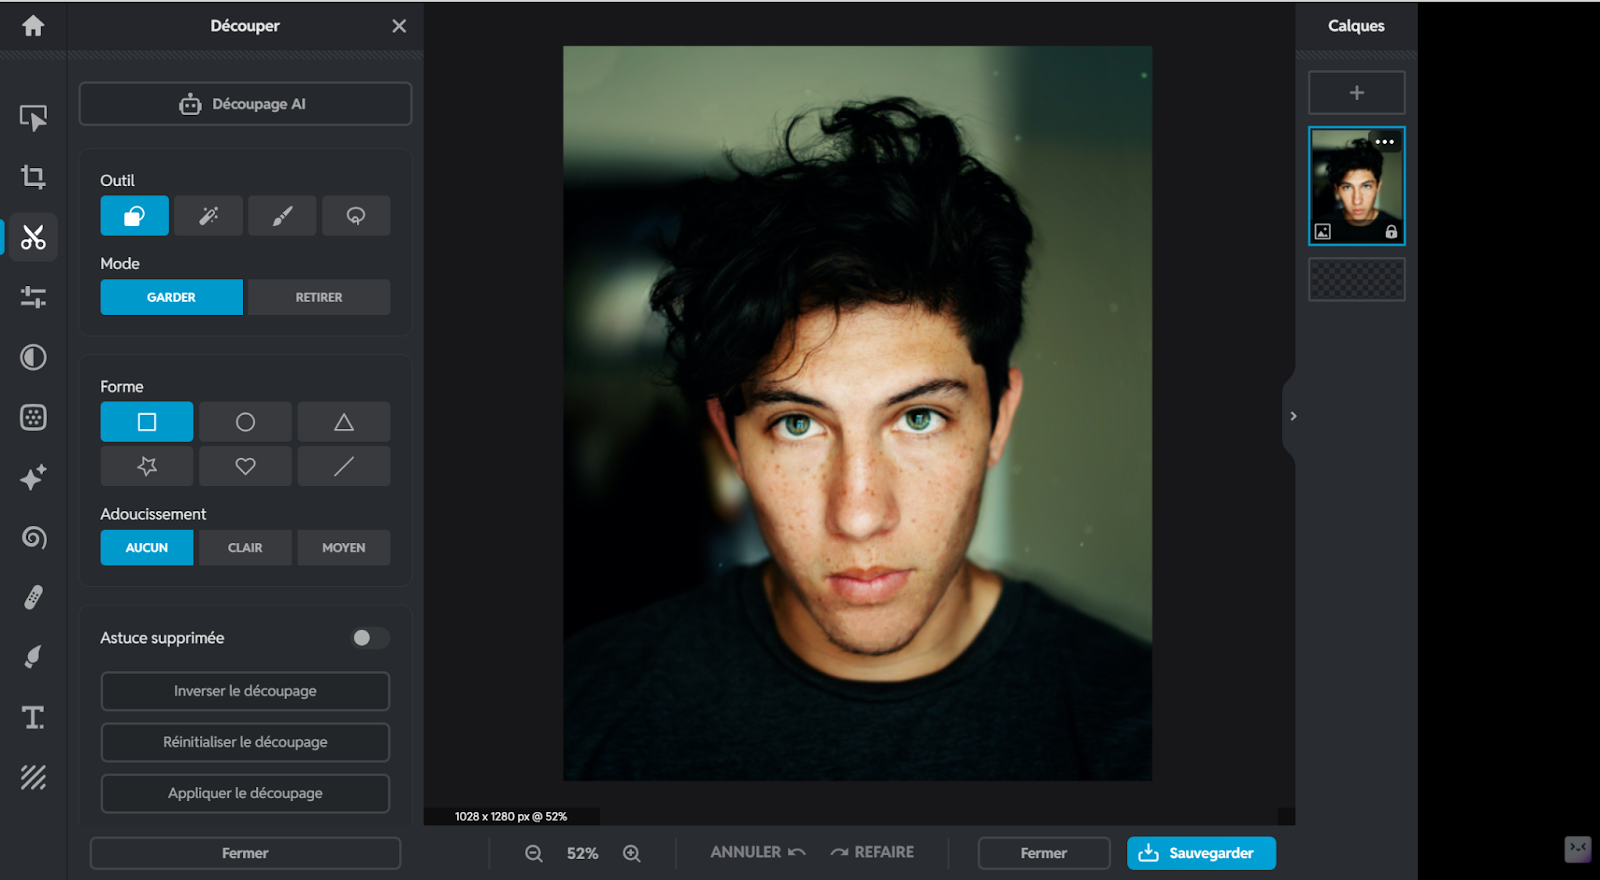Image resolution: width=1600 pixels, height=880 pixels.
Task: Open the Filter half-circle tool
Action: [33, 357]
